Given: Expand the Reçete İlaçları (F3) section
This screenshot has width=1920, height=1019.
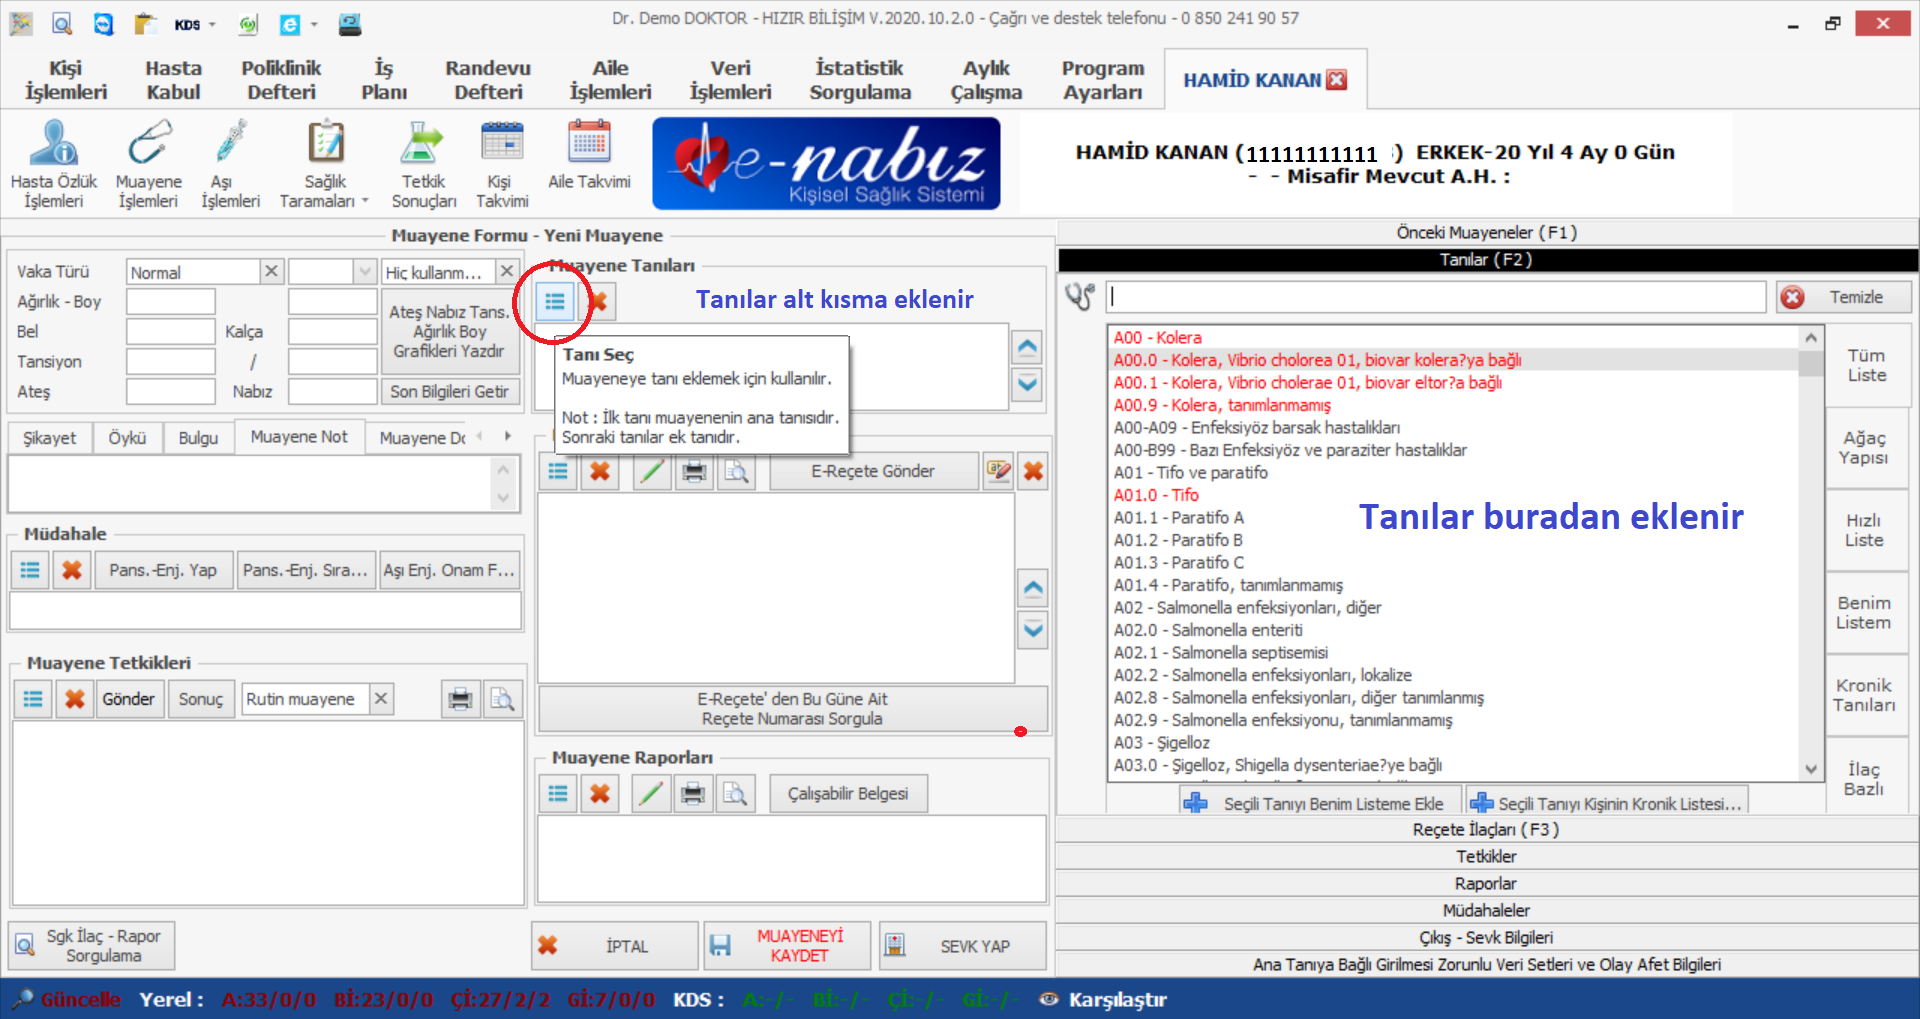Looking at the screenshot, I should (1486, 830).
